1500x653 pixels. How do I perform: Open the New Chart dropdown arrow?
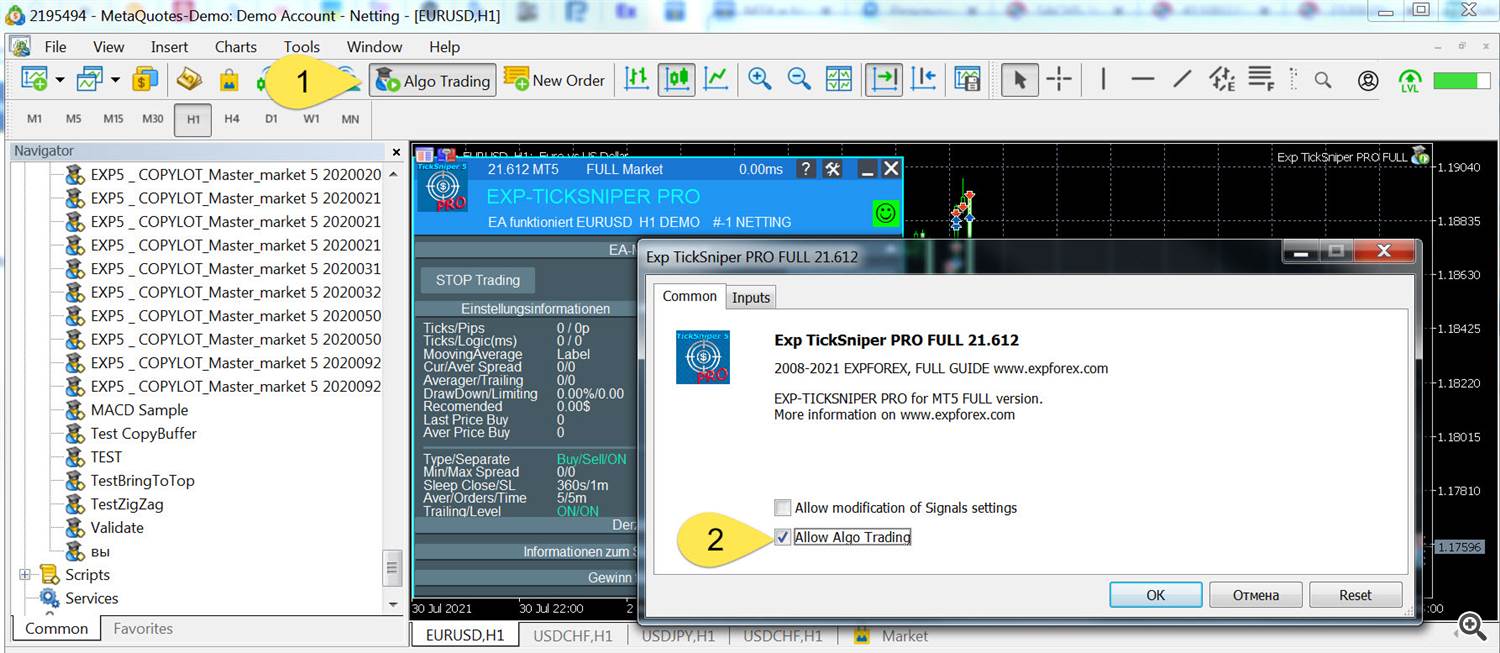coord(60,80)
